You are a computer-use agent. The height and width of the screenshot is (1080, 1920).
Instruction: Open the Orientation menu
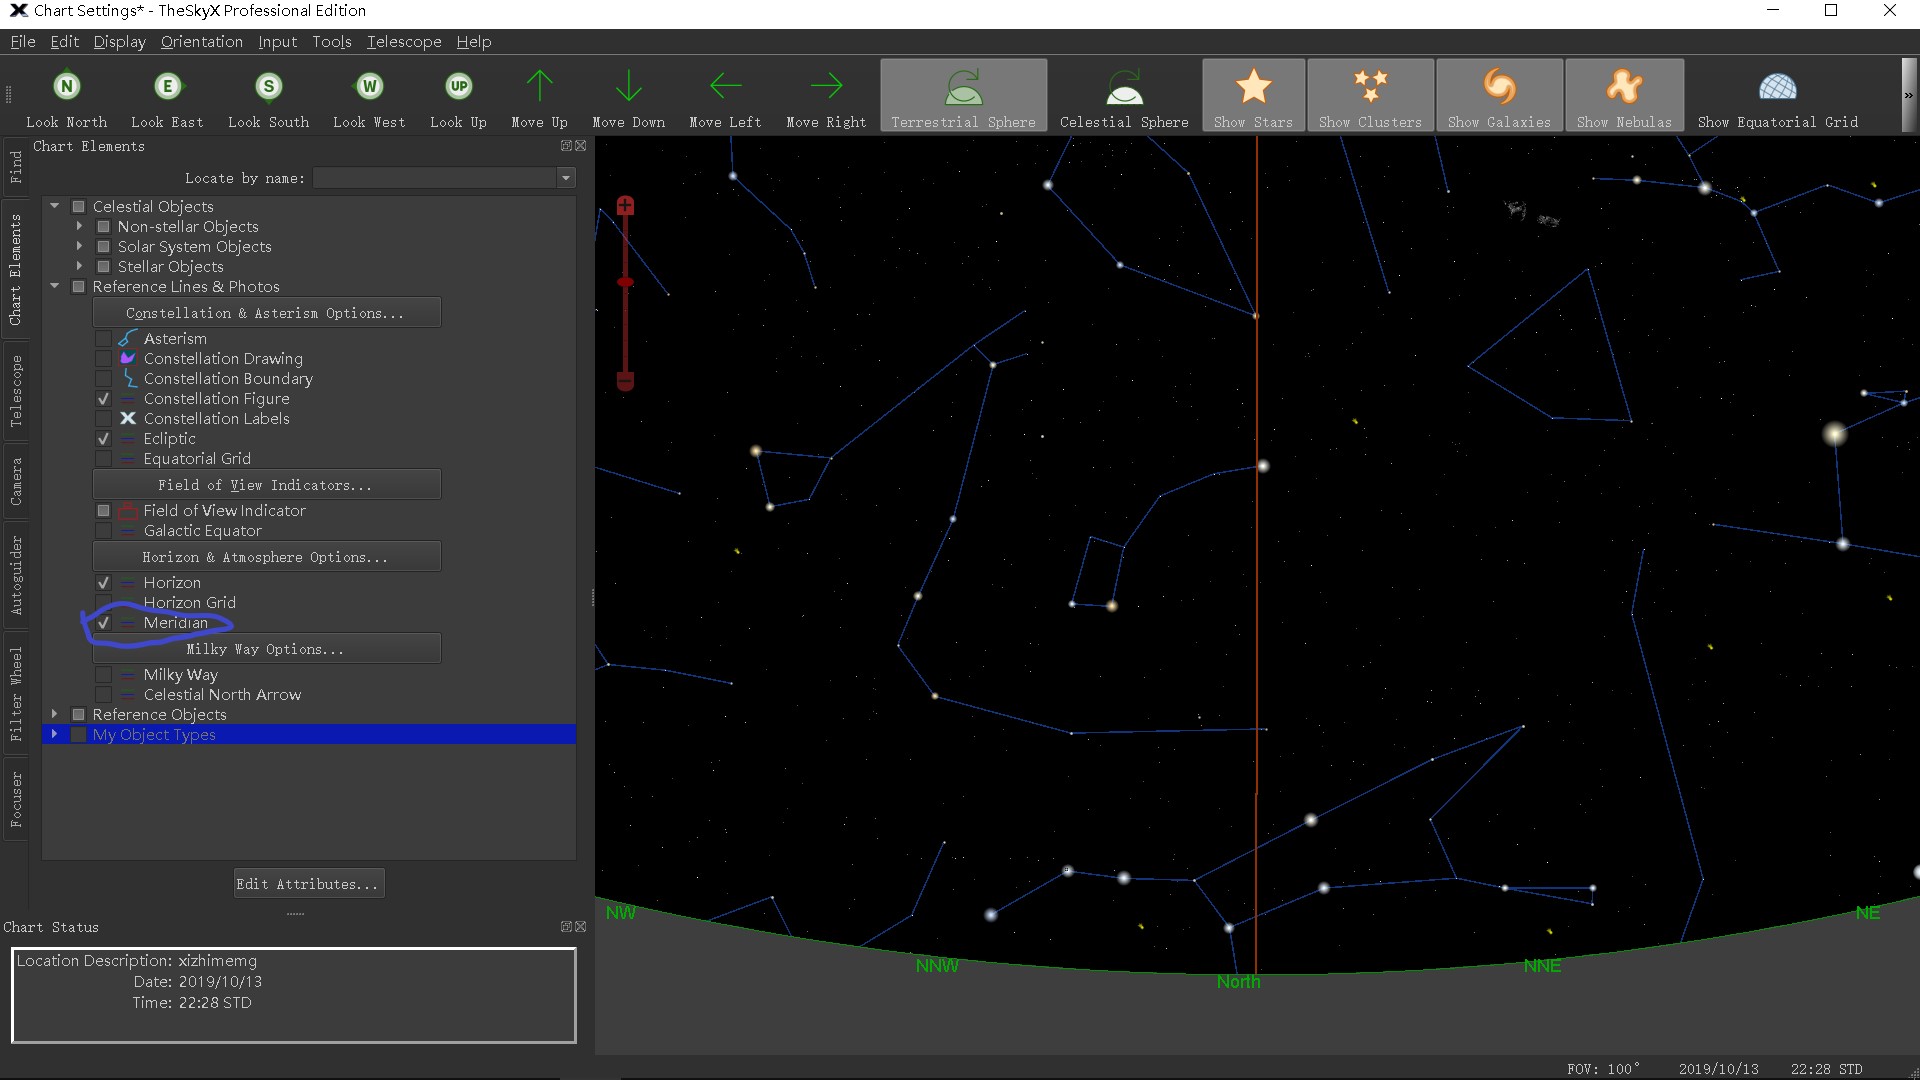(199, 41)
